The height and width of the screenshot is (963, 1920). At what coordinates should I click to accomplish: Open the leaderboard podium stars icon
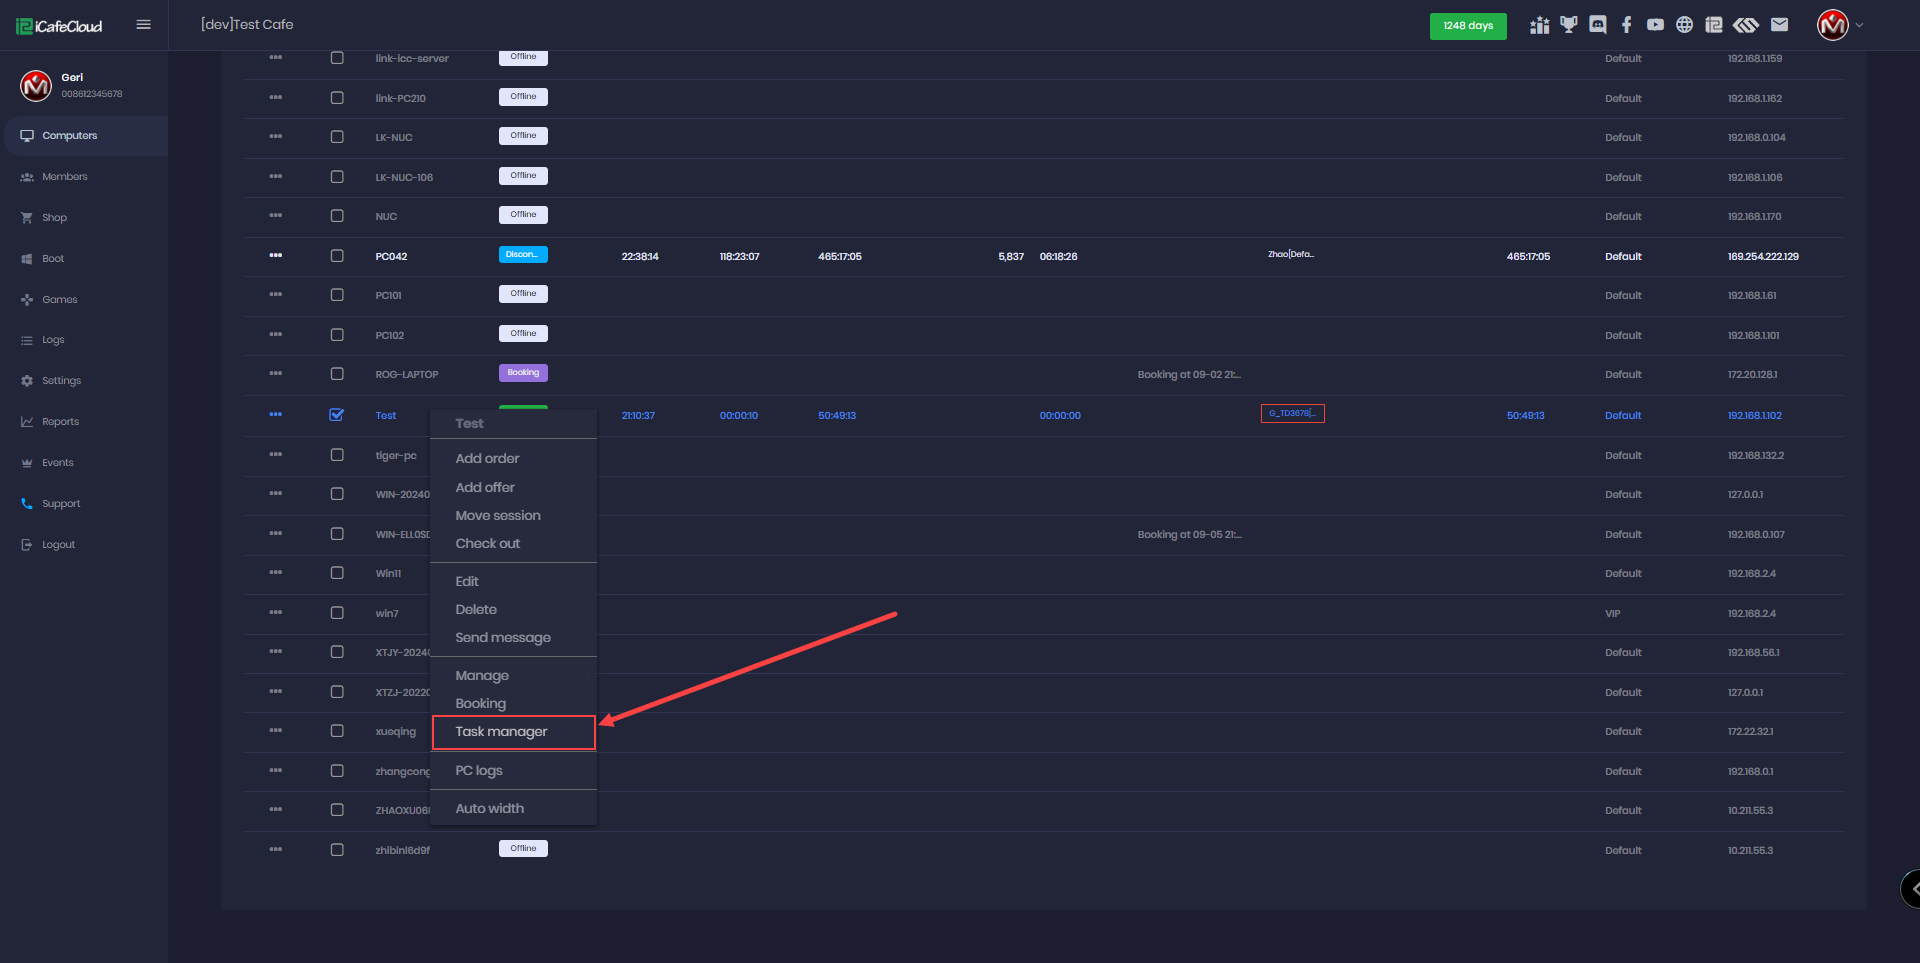tap(1540, 25)
